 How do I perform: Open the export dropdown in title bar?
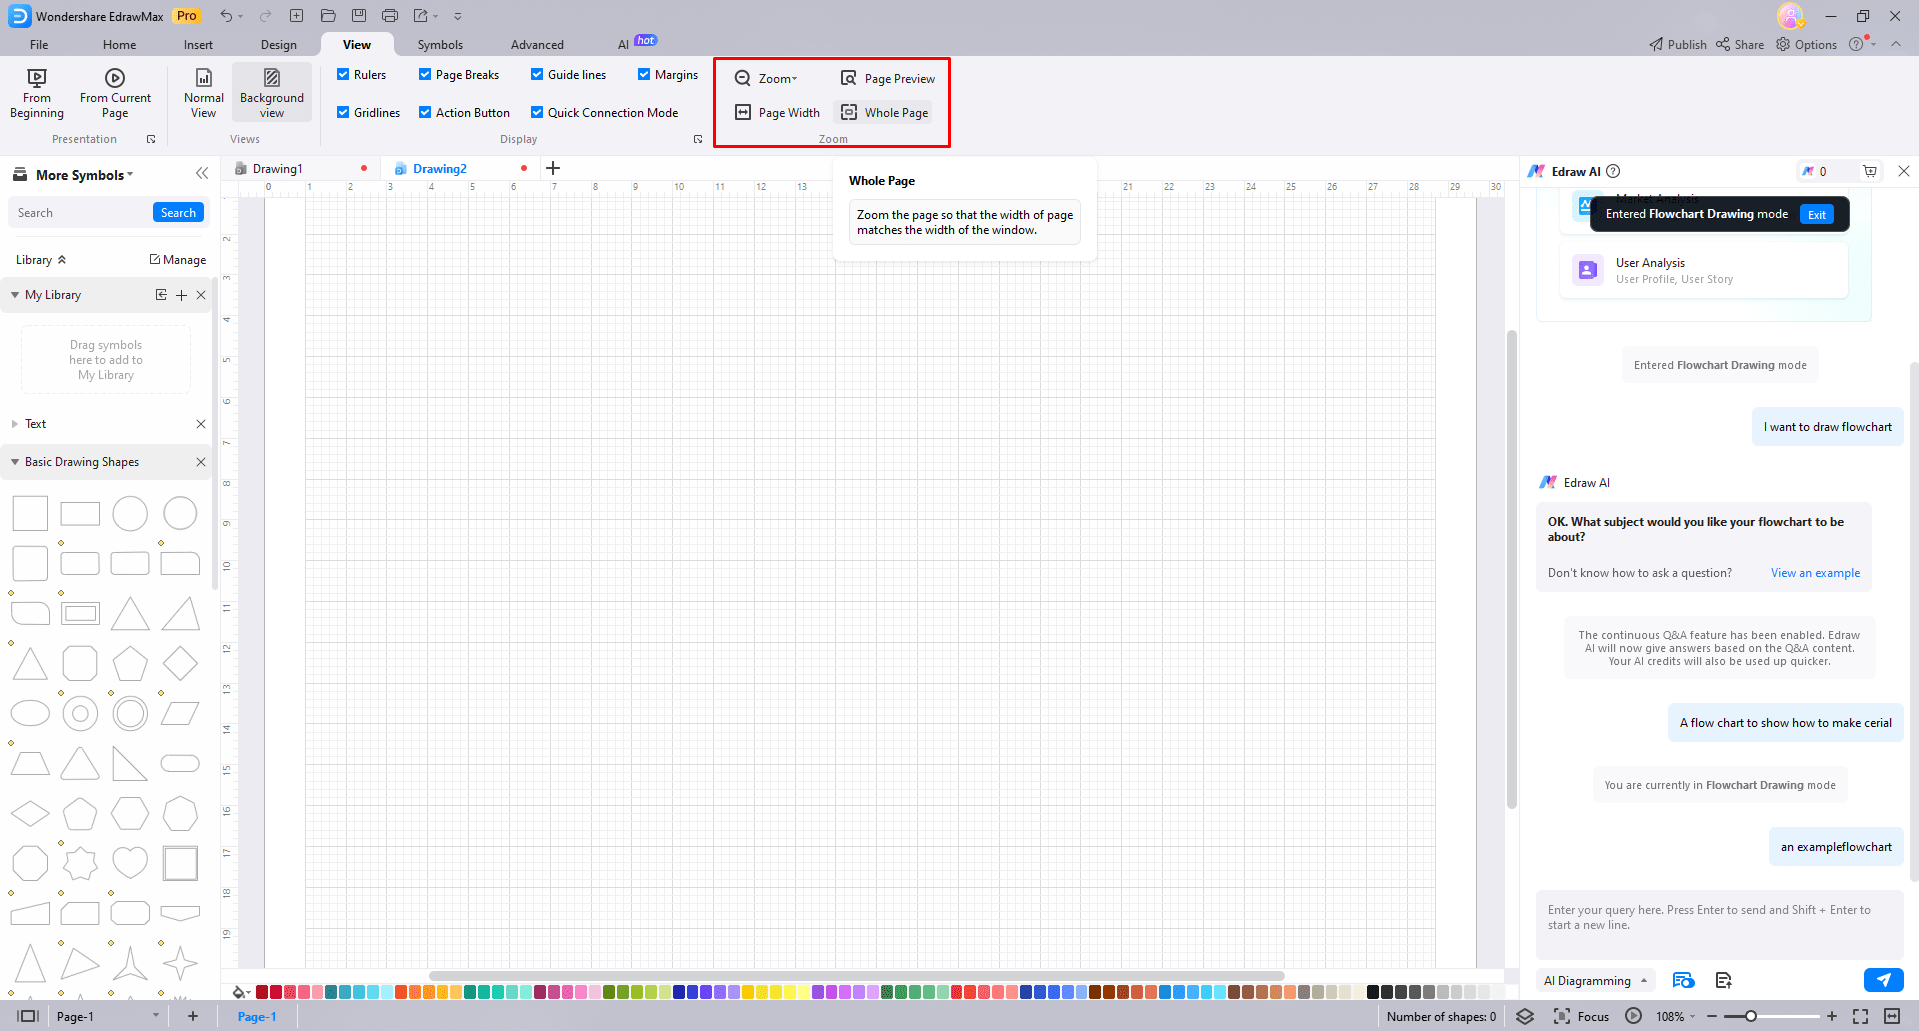(426, 16)
